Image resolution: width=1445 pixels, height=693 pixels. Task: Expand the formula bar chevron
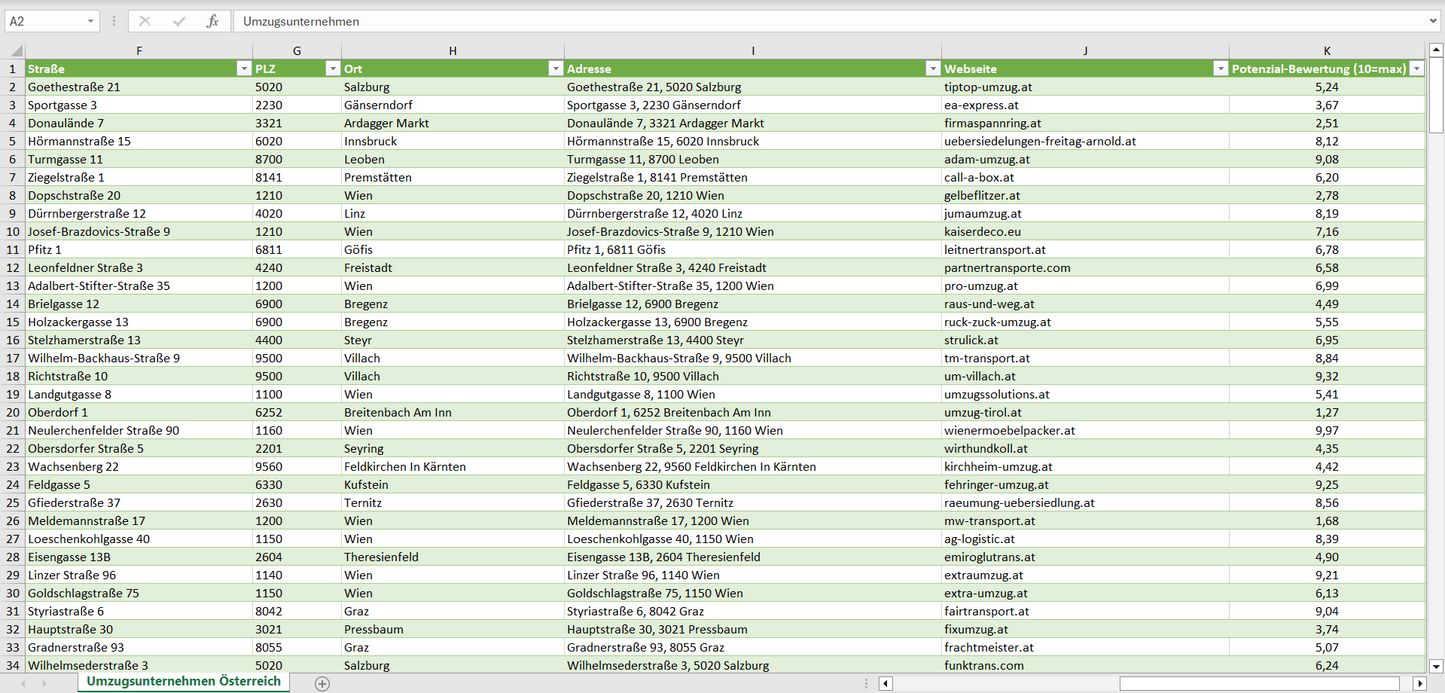tap(1434, 21)
